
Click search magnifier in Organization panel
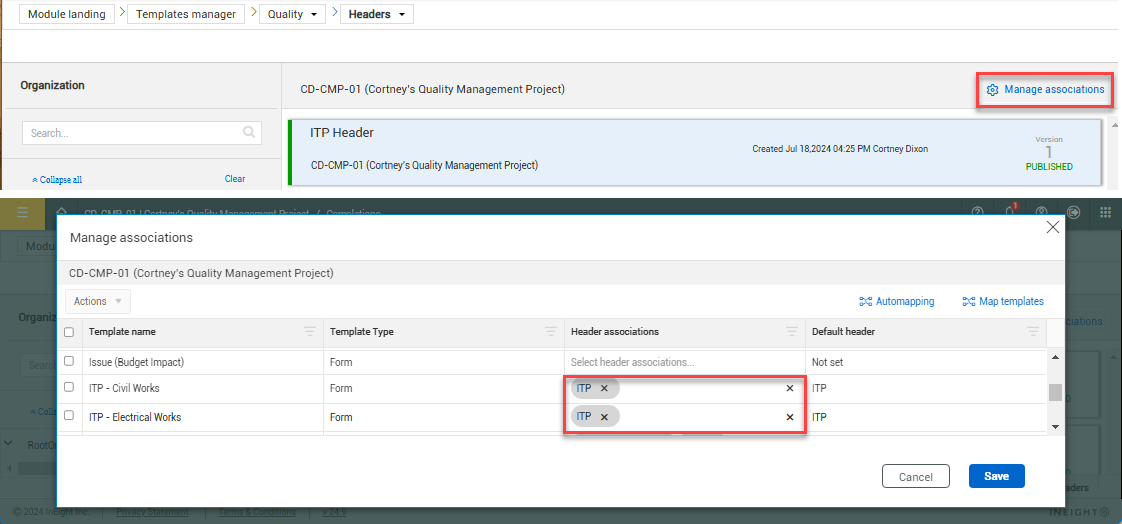point(249,133)
